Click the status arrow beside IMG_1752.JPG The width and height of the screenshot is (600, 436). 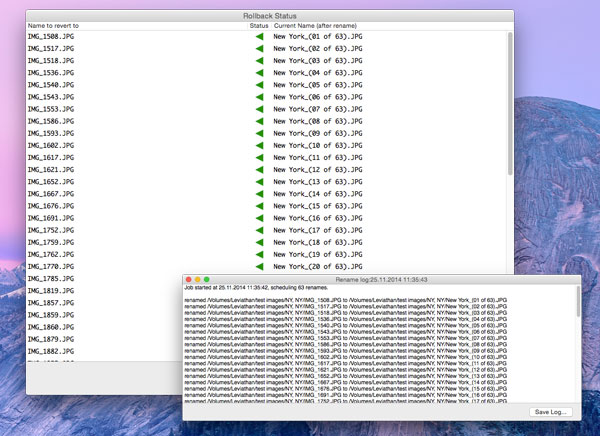259,230
